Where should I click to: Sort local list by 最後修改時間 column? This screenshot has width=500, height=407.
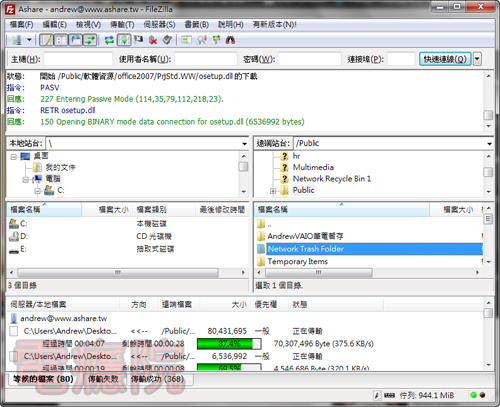click(222, 210)
